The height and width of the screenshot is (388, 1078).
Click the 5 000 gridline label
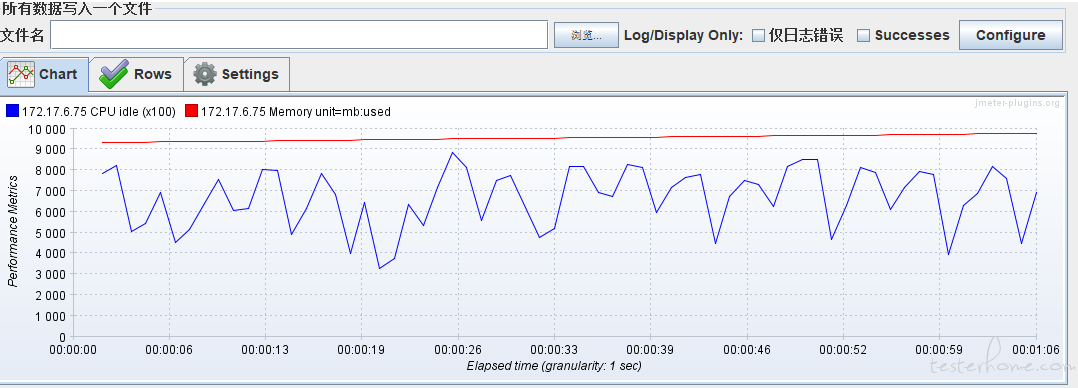[x=46, y=233]
